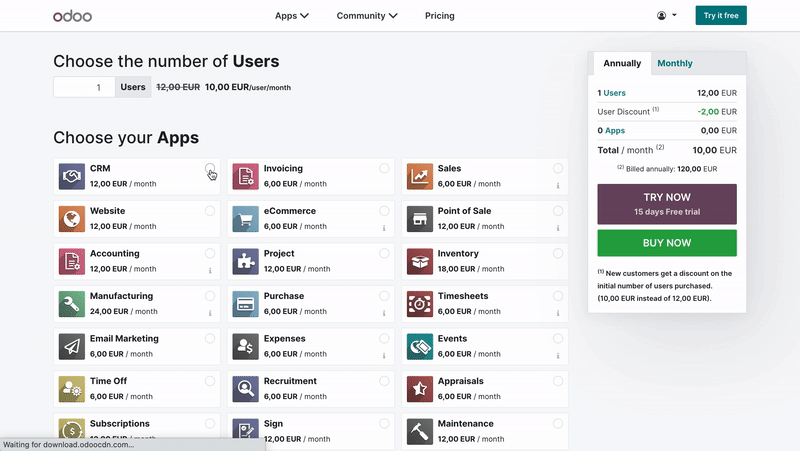800x451 pixels.
Task: Click the Email Marketing paper plane icon
Action: pyautogui.click(x=71, y=346)
